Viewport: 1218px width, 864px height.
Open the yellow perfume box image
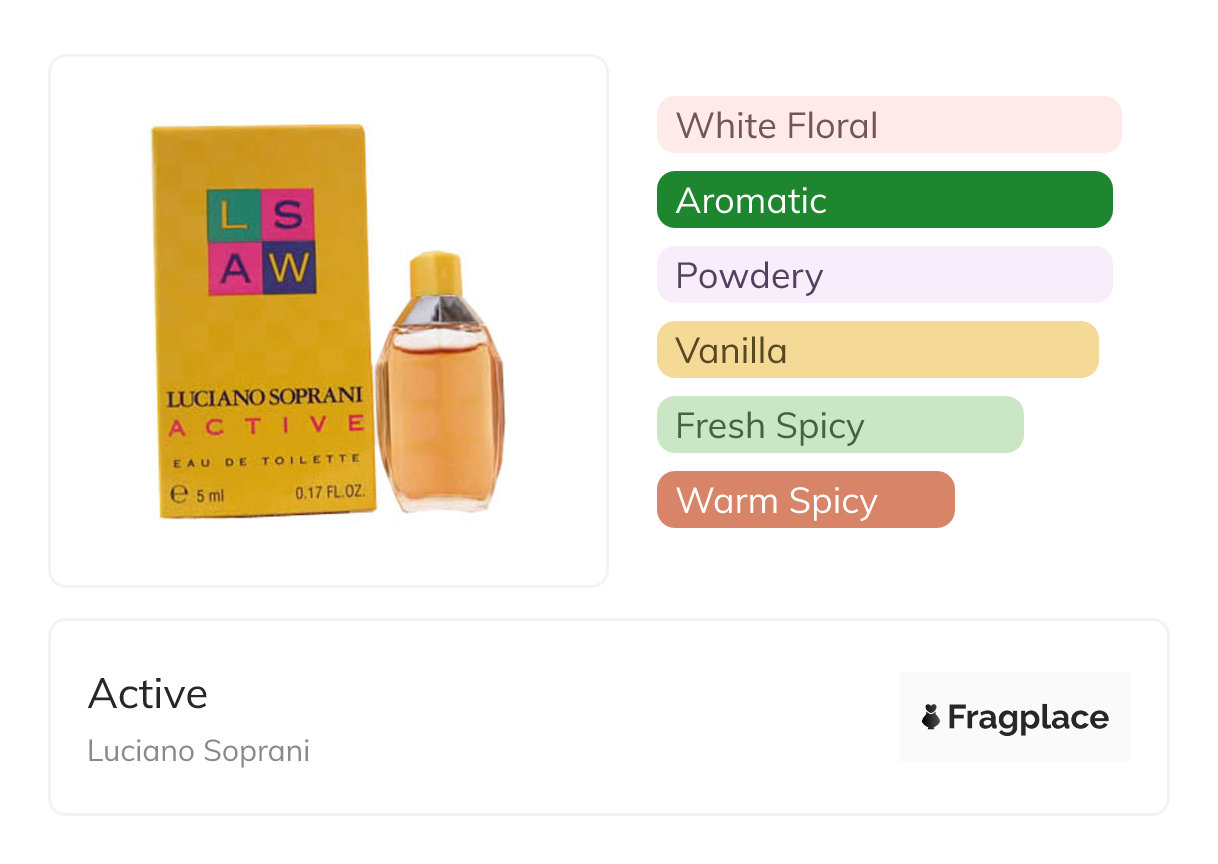263,321
